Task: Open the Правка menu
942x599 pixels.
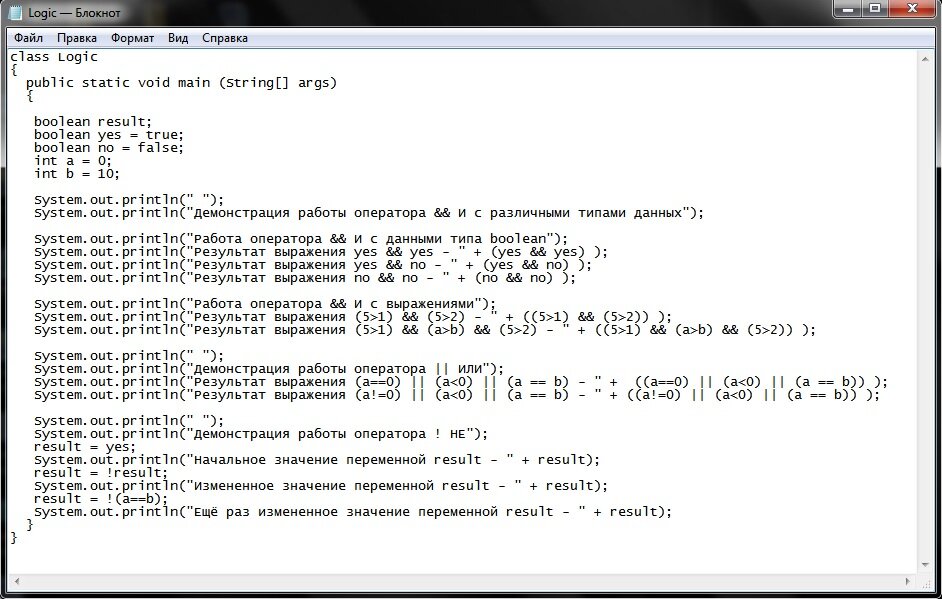Action: [x=76, y=38]
